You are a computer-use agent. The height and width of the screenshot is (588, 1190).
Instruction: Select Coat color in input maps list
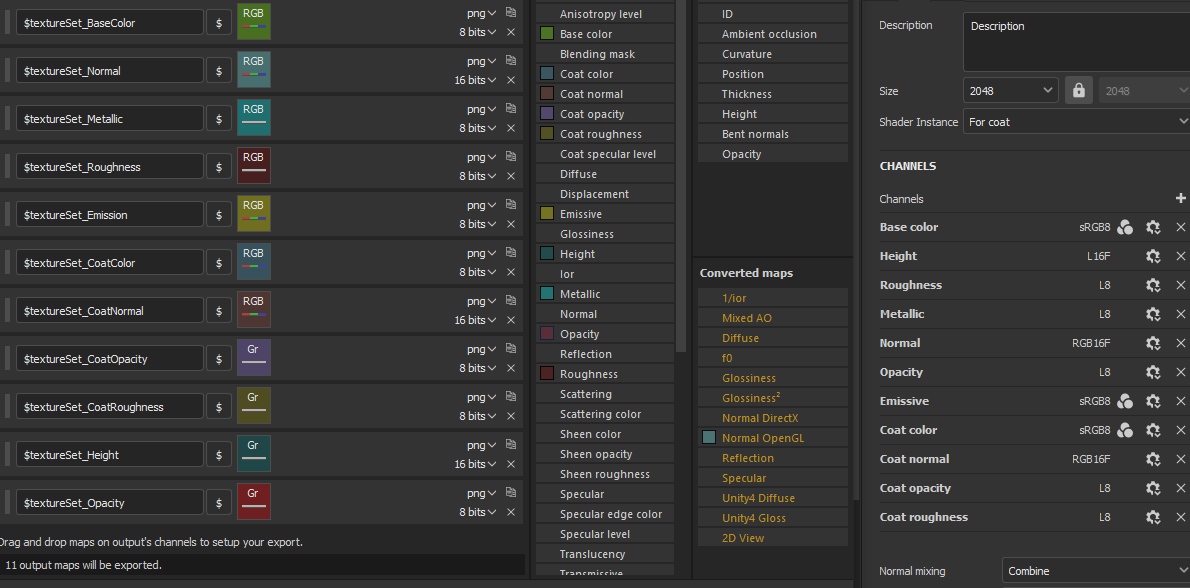605,74
